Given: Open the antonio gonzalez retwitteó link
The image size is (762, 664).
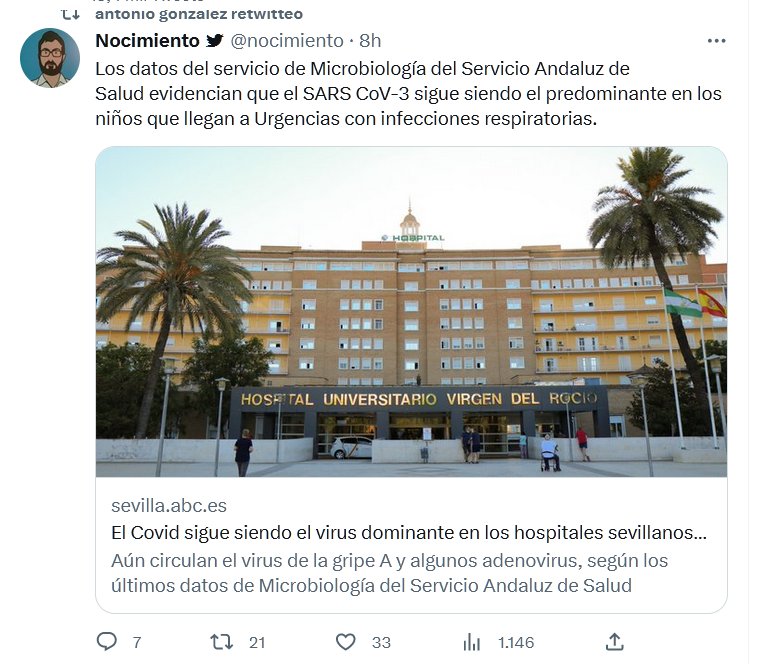Looking at the screenshot, I should [x=199, y=14].
